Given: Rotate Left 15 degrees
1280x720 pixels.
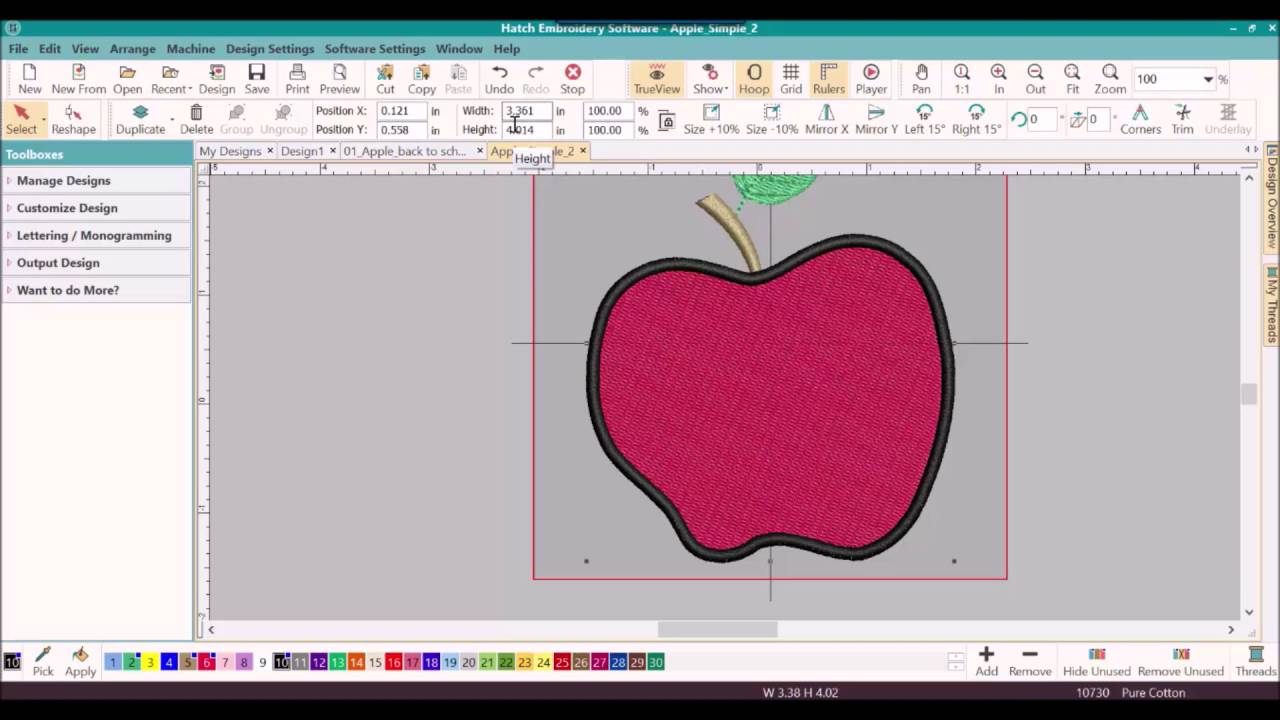Looking at the screenshot, I should [924, 119].
